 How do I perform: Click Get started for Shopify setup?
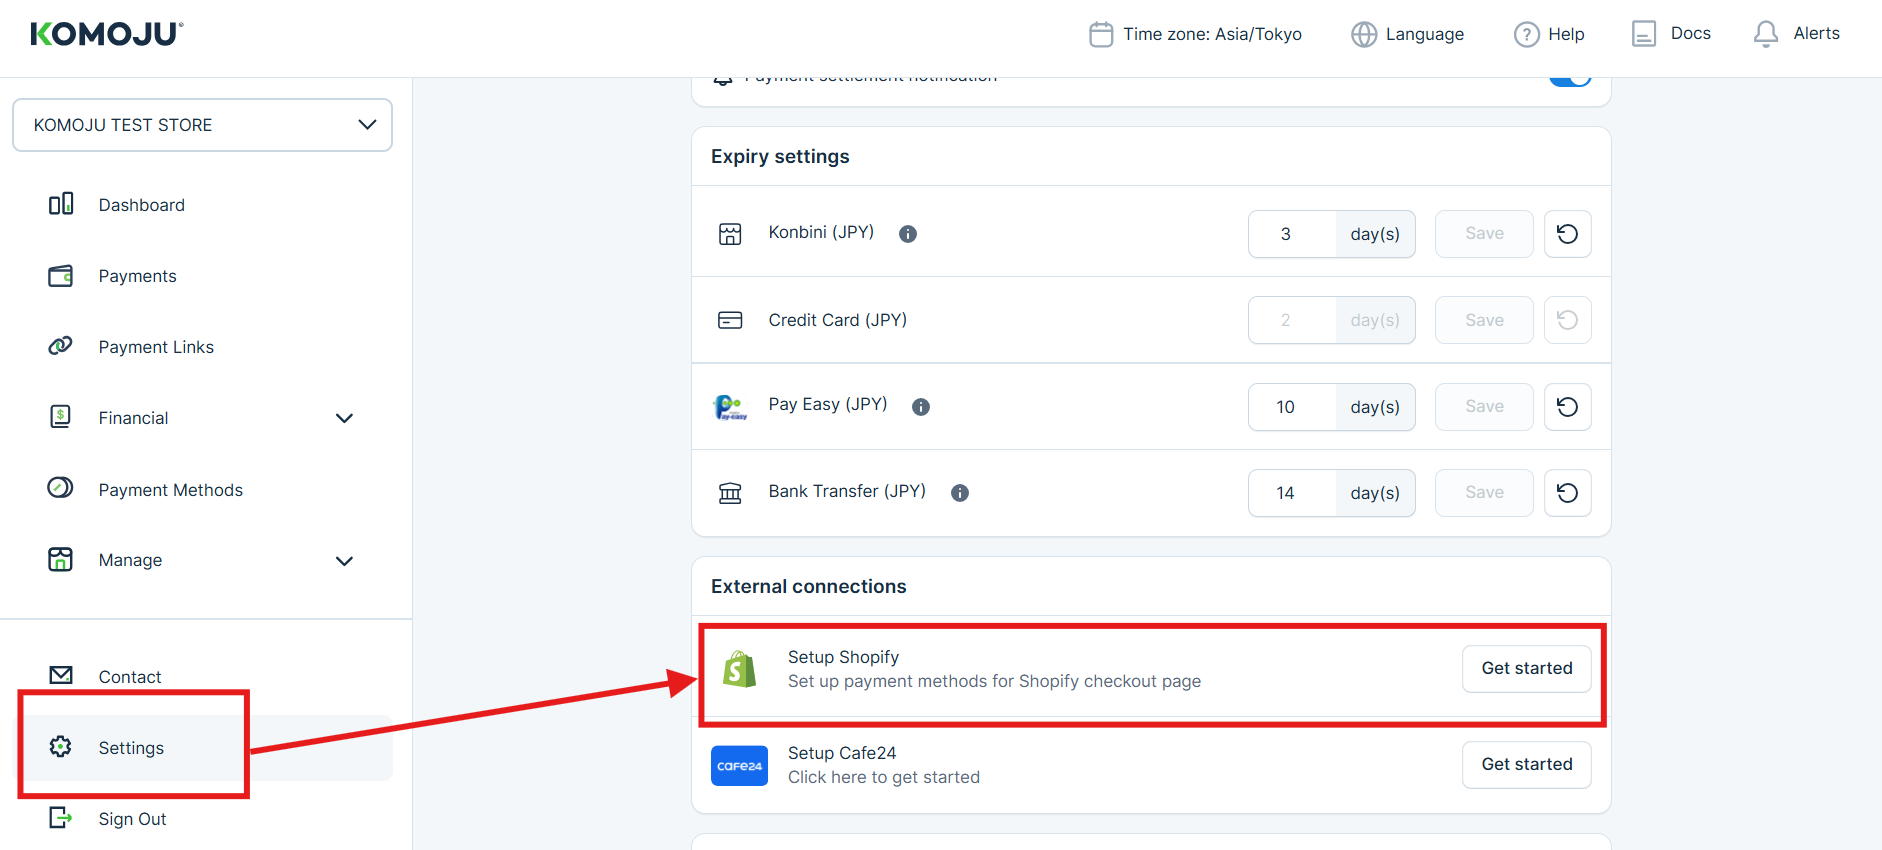[x=1526, y=668]
